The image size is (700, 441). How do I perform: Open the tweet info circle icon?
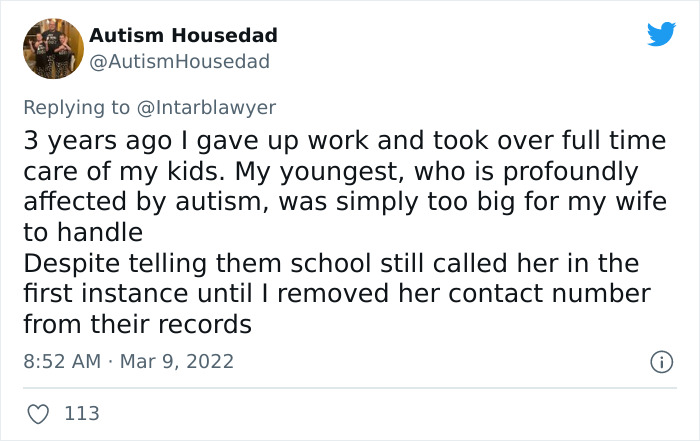coord(660,358)
